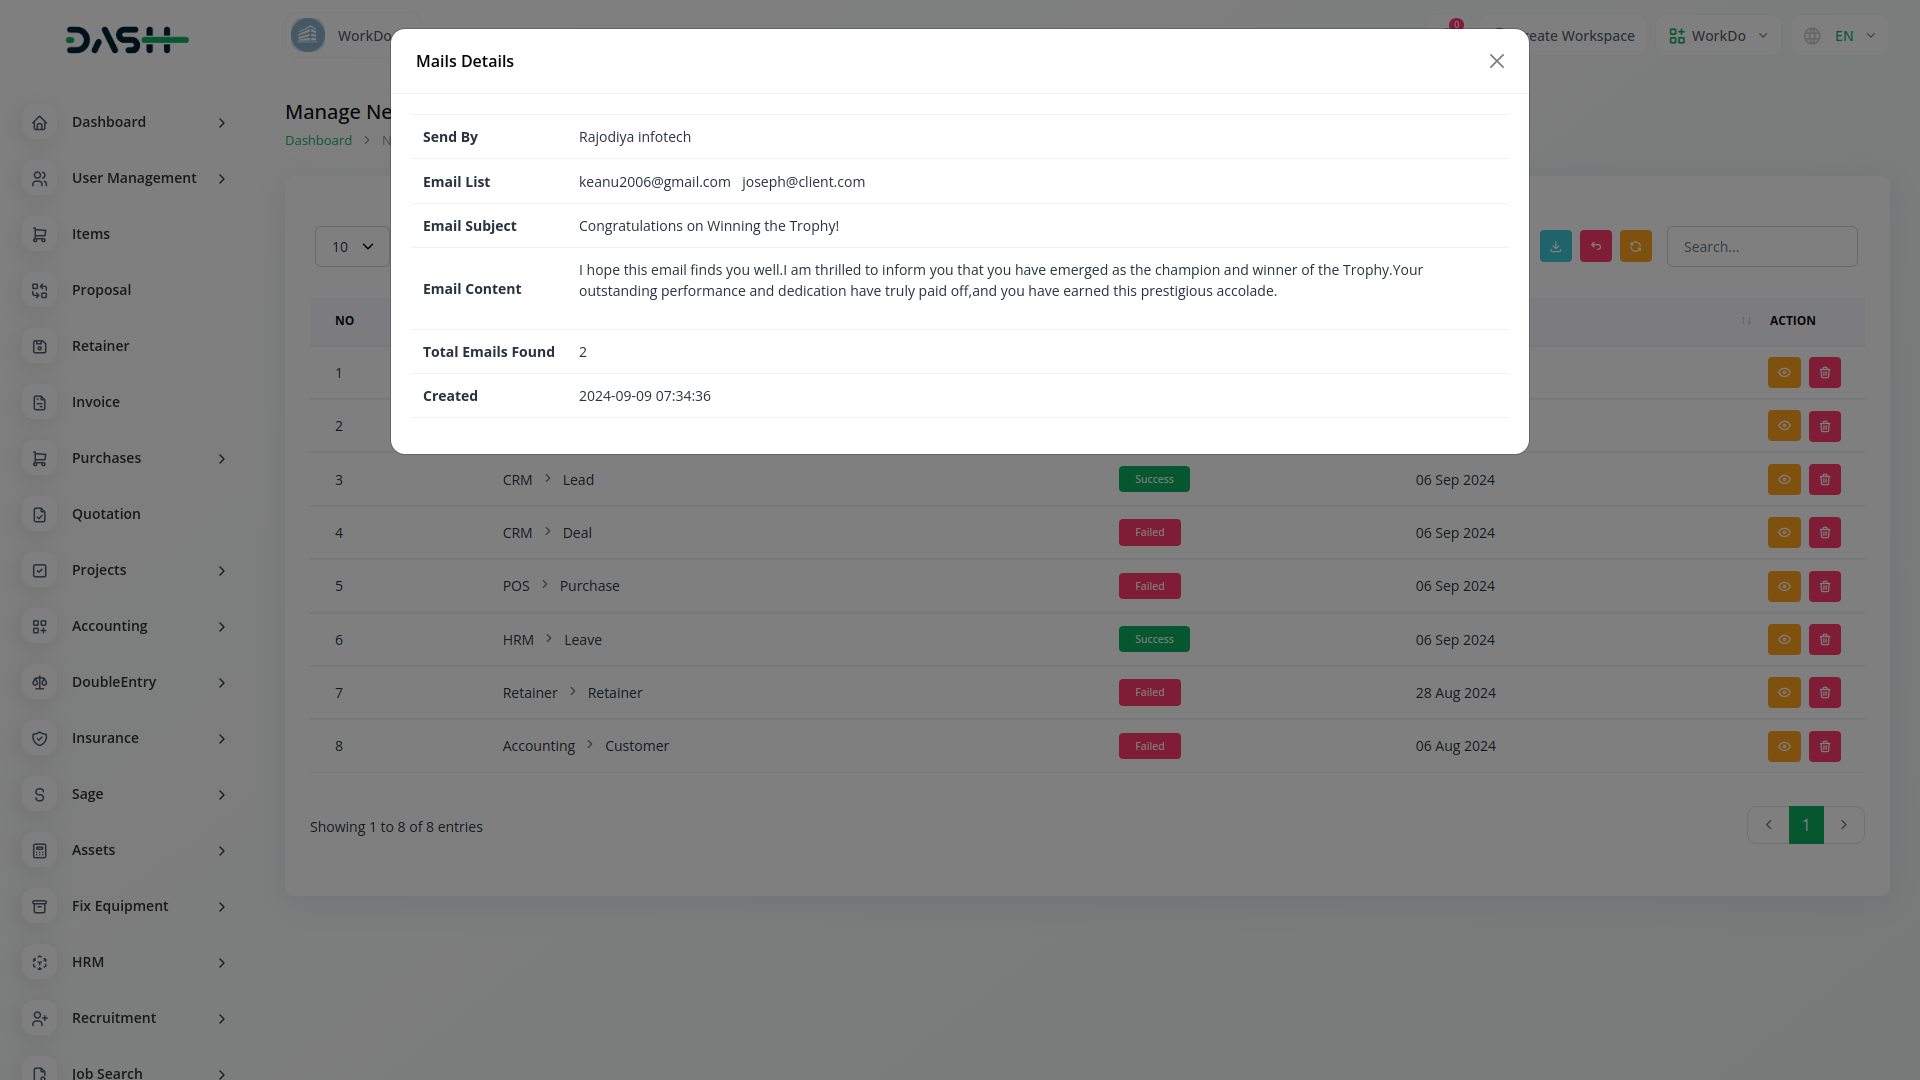View details of Retainer row 7
Screen dimensions: 1920x1080
[x=1783, y=693]
